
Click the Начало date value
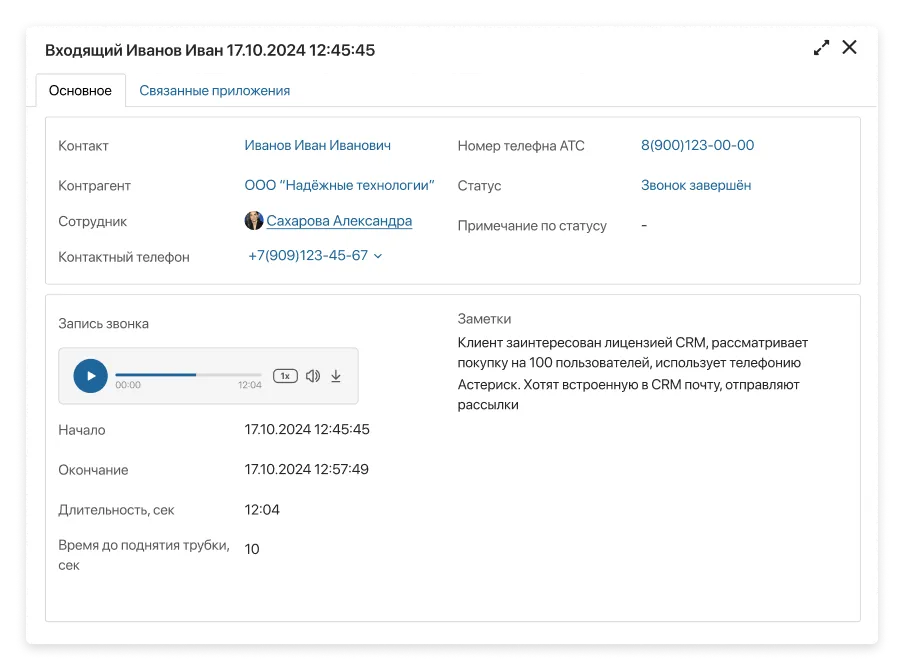click(x=307, y=429)
